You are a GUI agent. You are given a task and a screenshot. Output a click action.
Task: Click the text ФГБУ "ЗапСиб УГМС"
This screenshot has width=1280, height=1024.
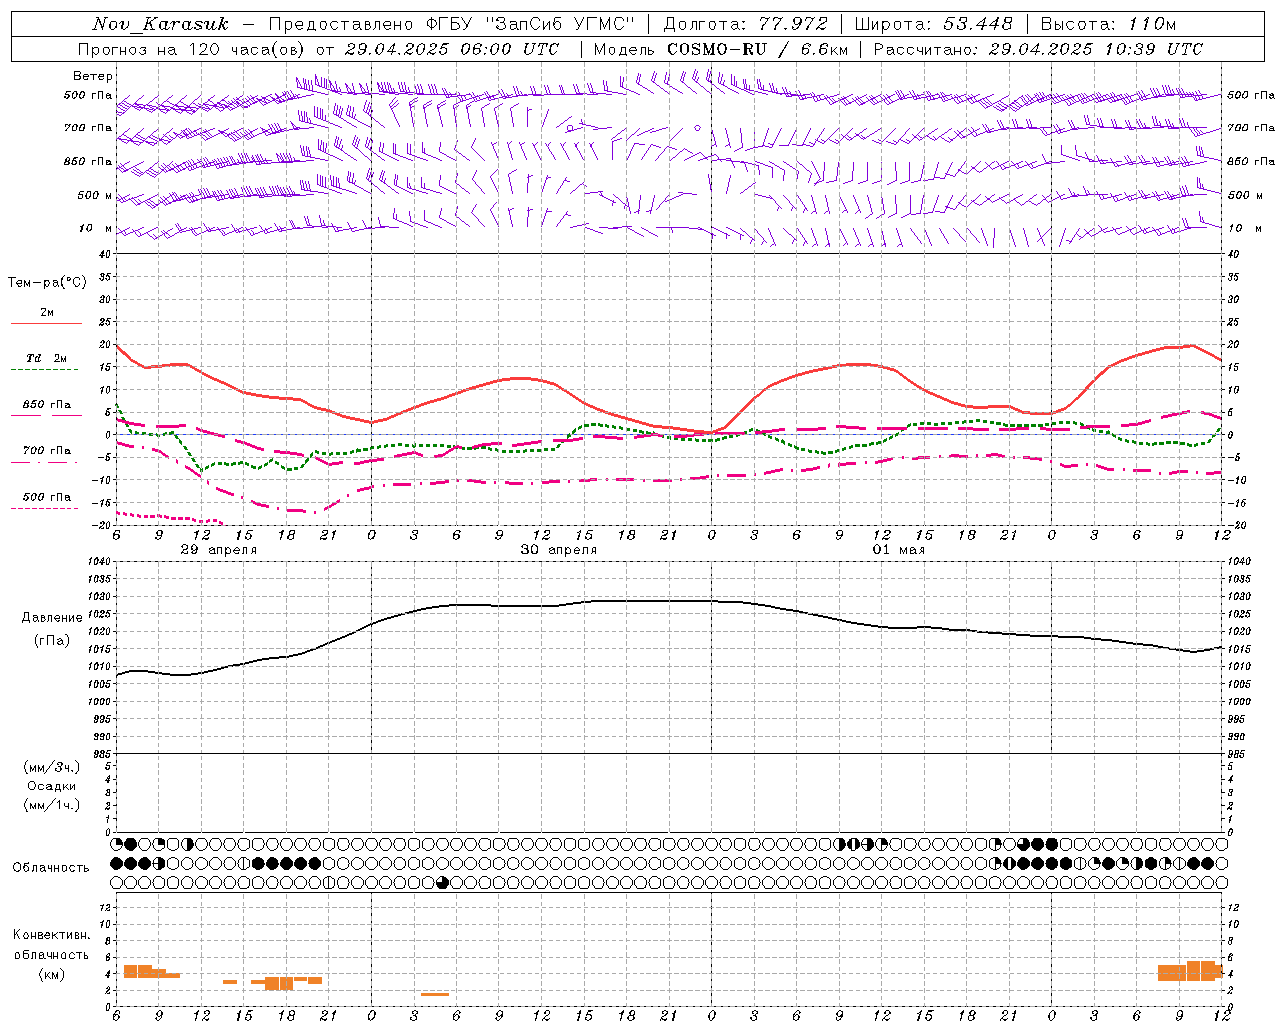(x=531, y=24)
